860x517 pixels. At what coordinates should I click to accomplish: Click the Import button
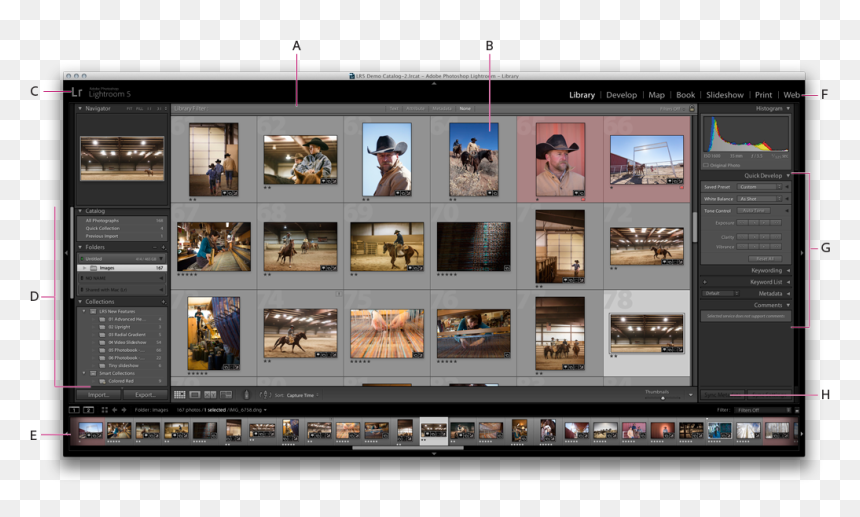coord(98,395)
